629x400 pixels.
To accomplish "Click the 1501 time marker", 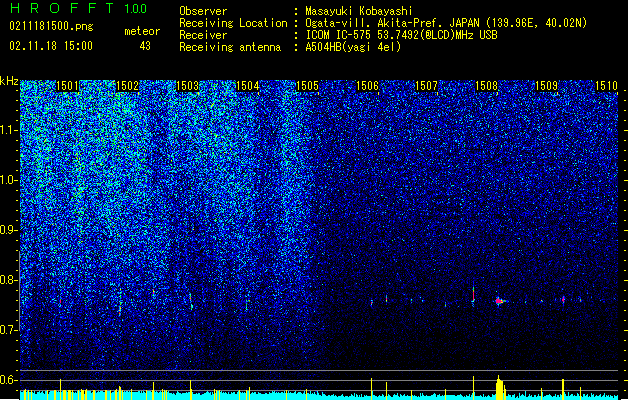I will point(67,86).
